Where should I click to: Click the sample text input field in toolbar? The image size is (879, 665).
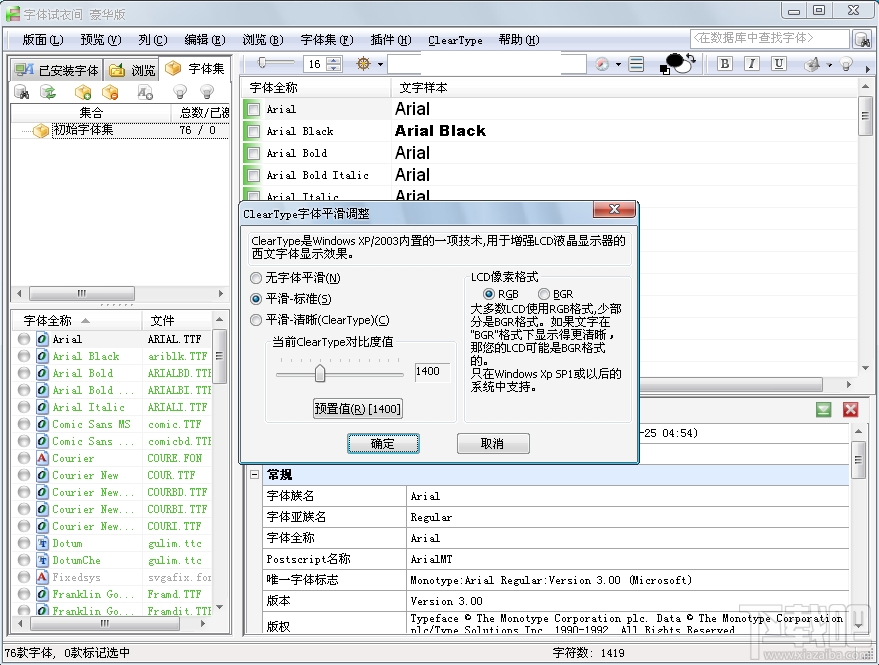[x=486, y=64]
